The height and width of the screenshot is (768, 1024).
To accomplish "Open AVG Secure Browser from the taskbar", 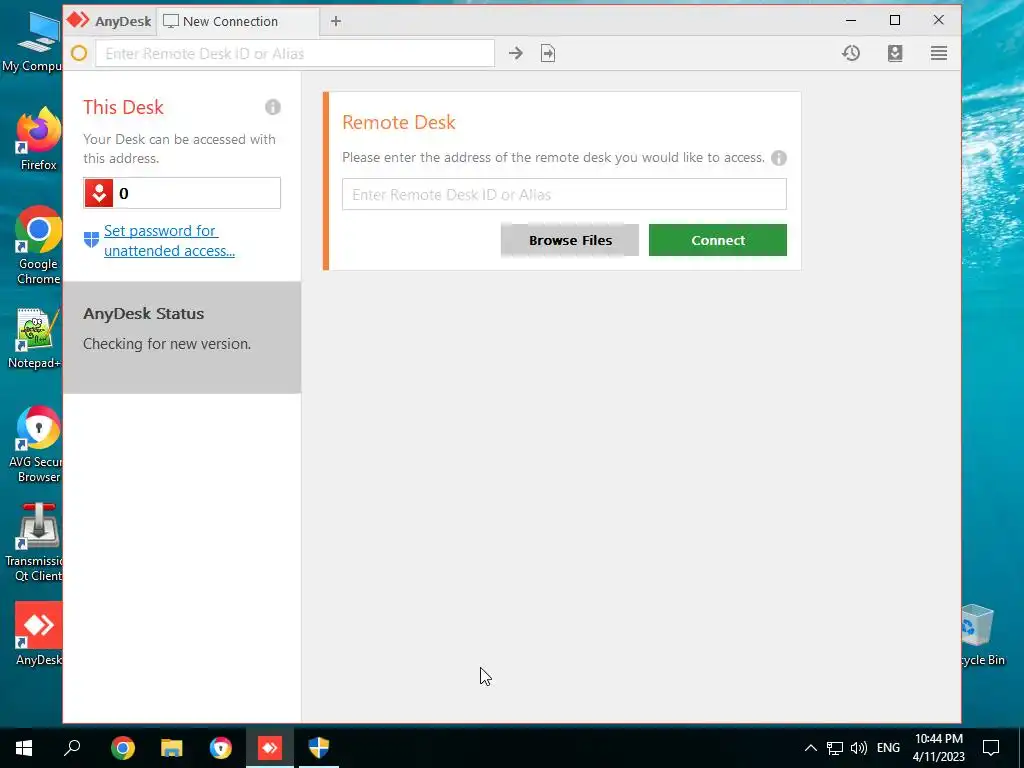I will 221,748.
